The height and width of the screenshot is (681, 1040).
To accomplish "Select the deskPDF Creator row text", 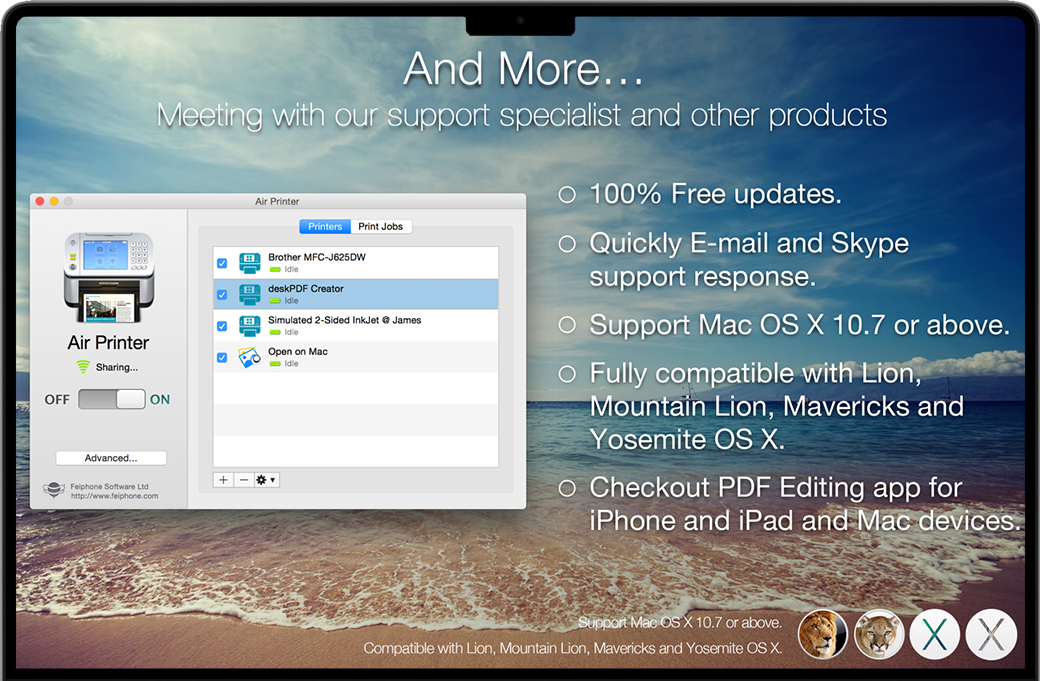I will click(x=306, y=288).
